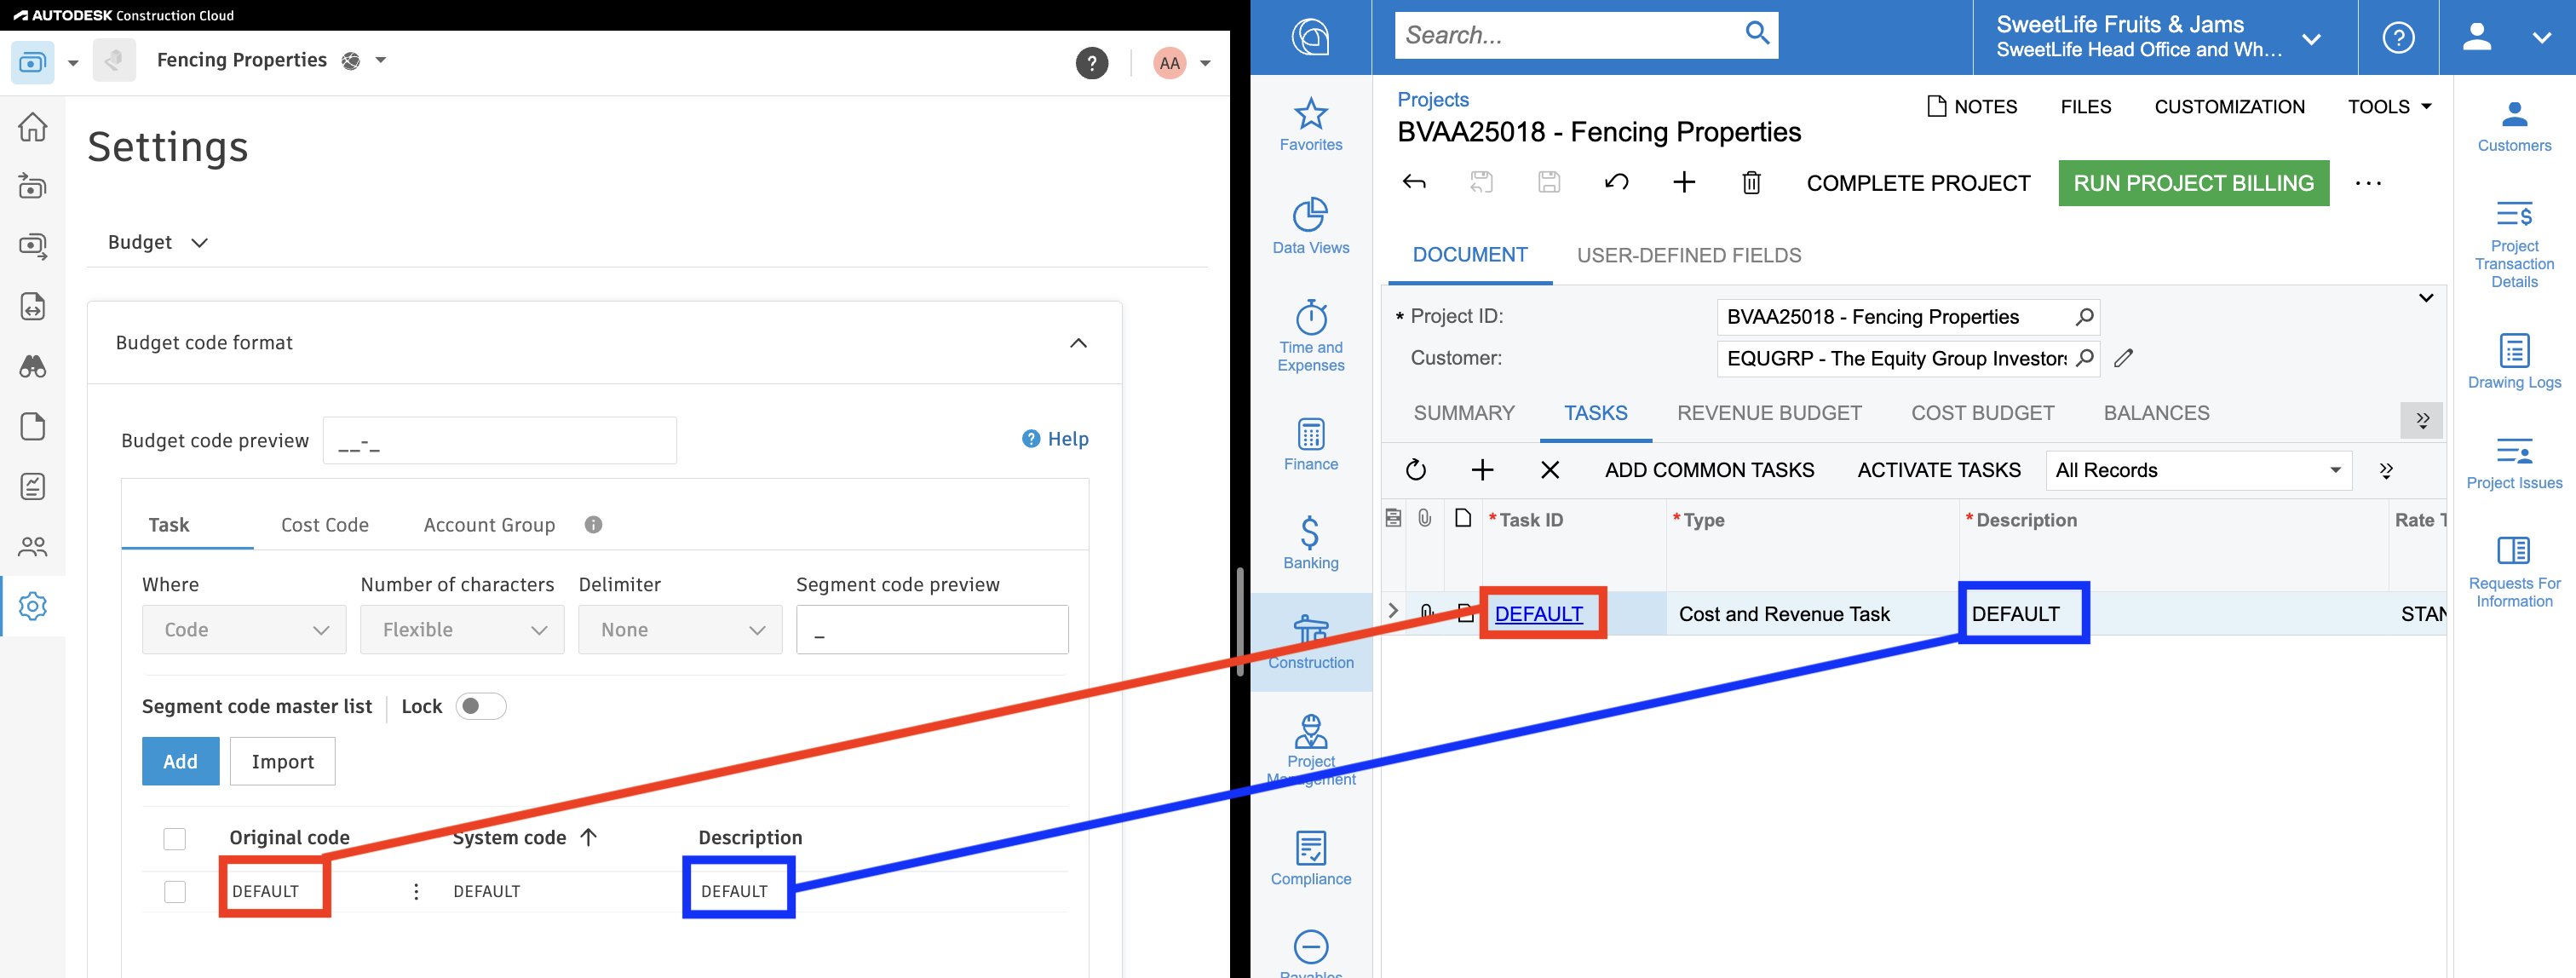Check the DEFAULT row checkbox
The height and width of the screenshot is (978, 2576).
[x=175, y=891]
